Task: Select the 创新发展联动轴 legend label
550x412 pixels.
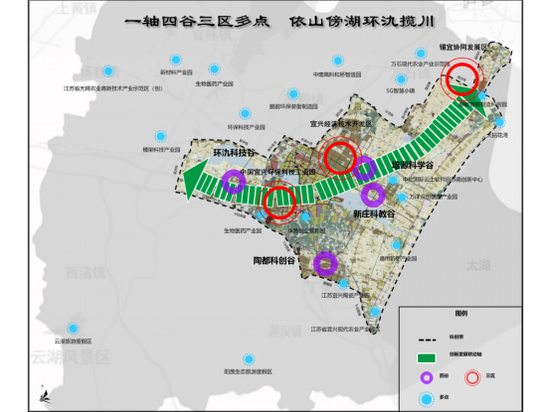Action: click(465, 354)
